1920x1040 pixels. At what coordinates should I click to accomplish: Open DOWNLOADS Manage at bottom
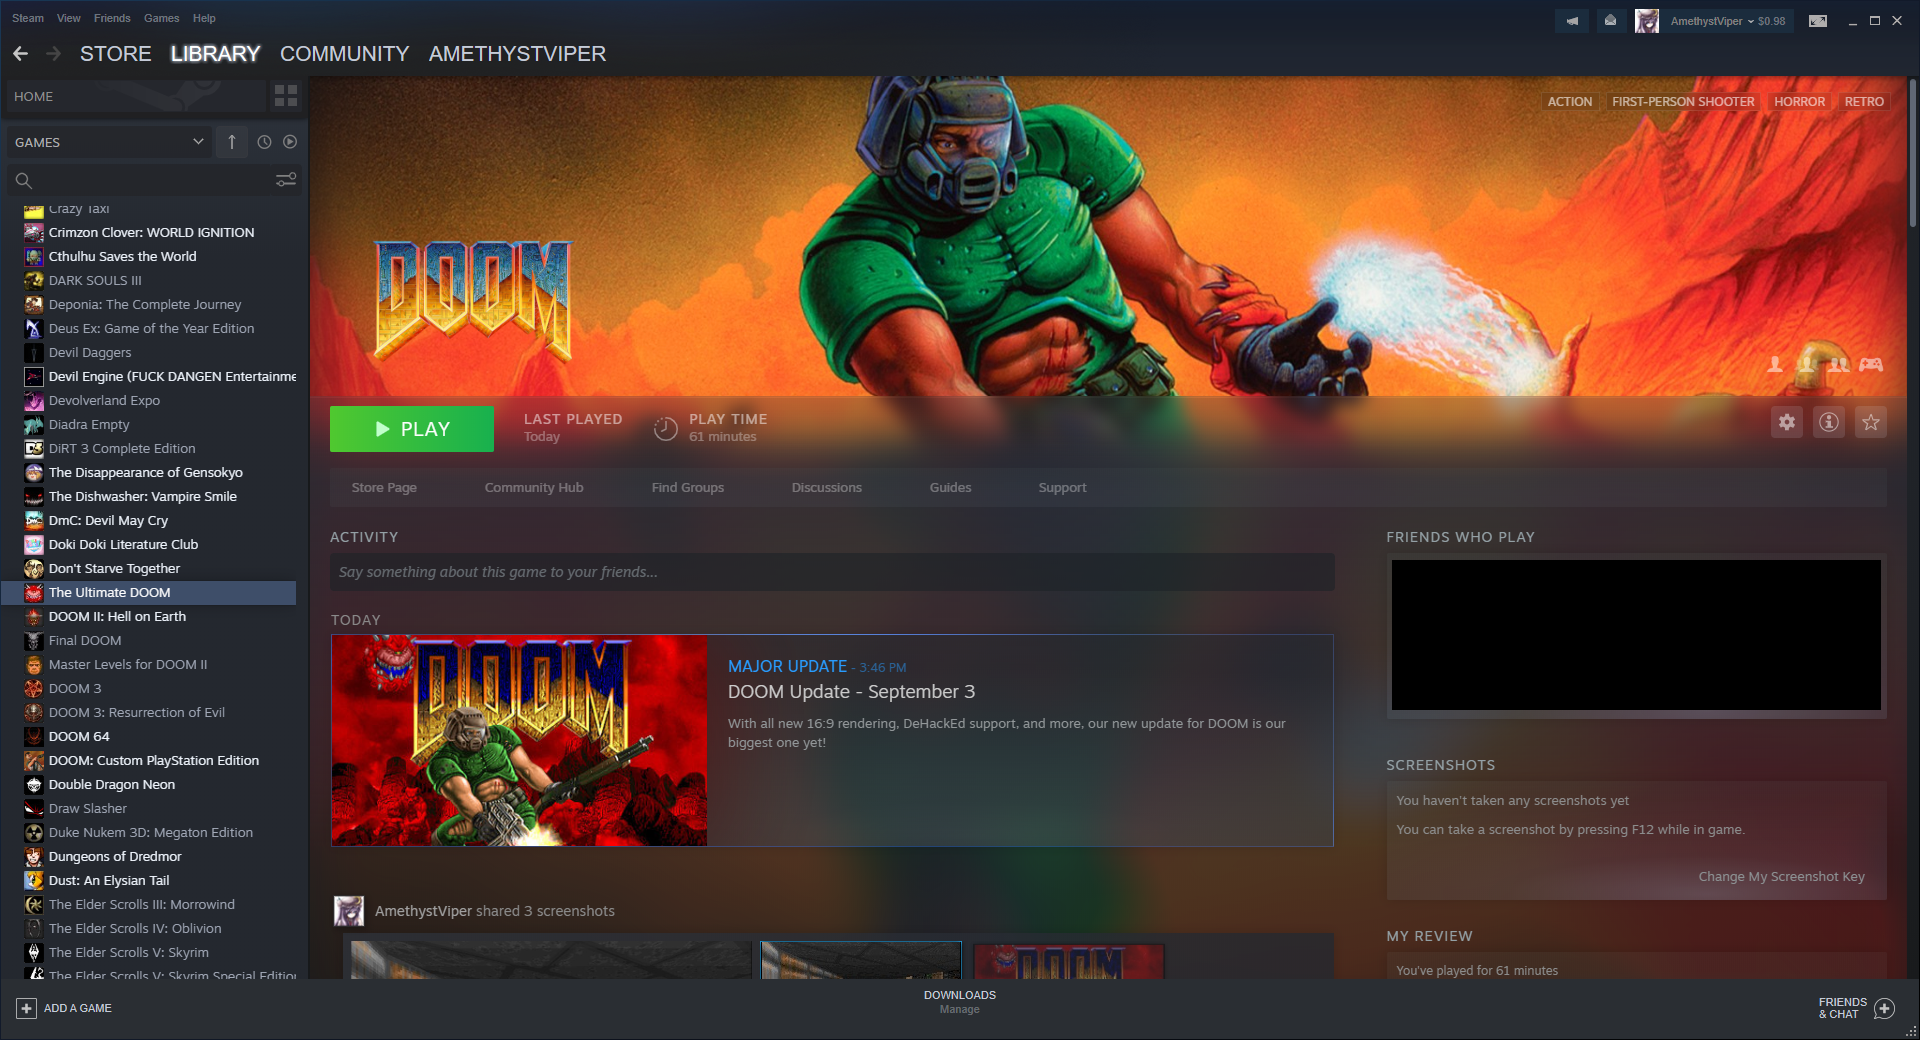960,1002
